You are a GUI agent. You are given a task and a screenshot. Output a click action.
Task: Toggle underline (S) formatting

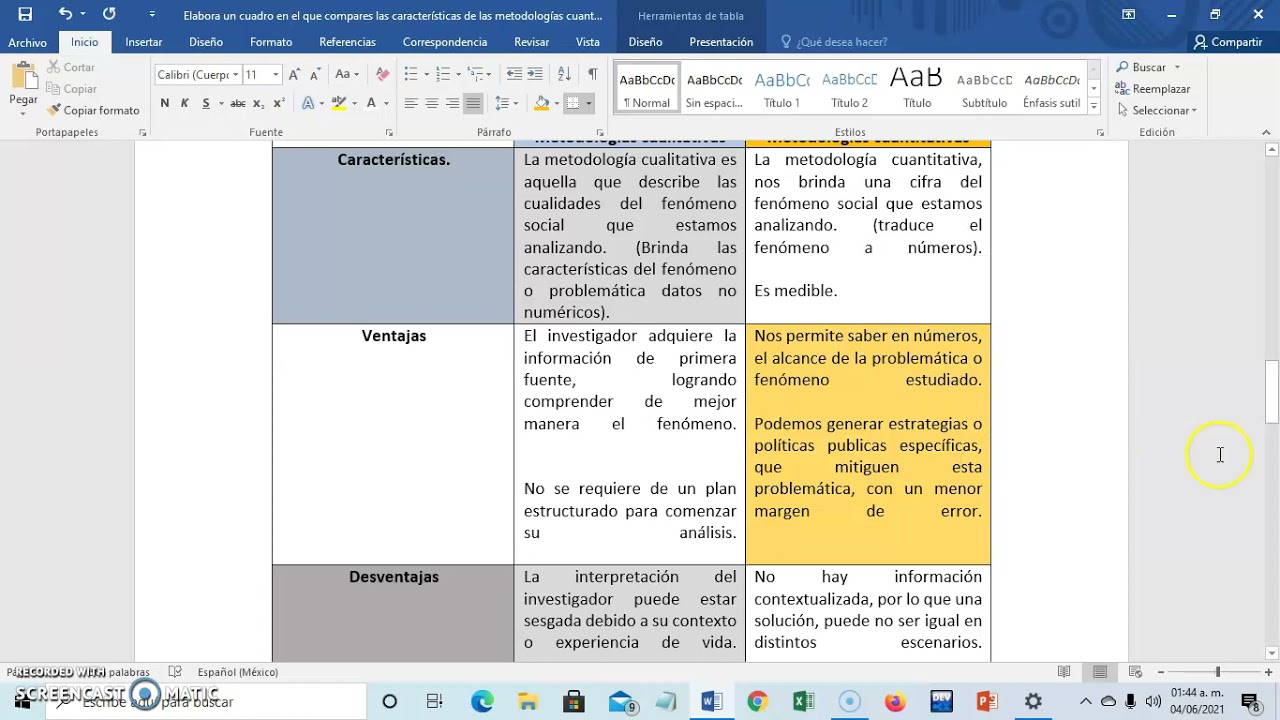click(x=206, y=103)
